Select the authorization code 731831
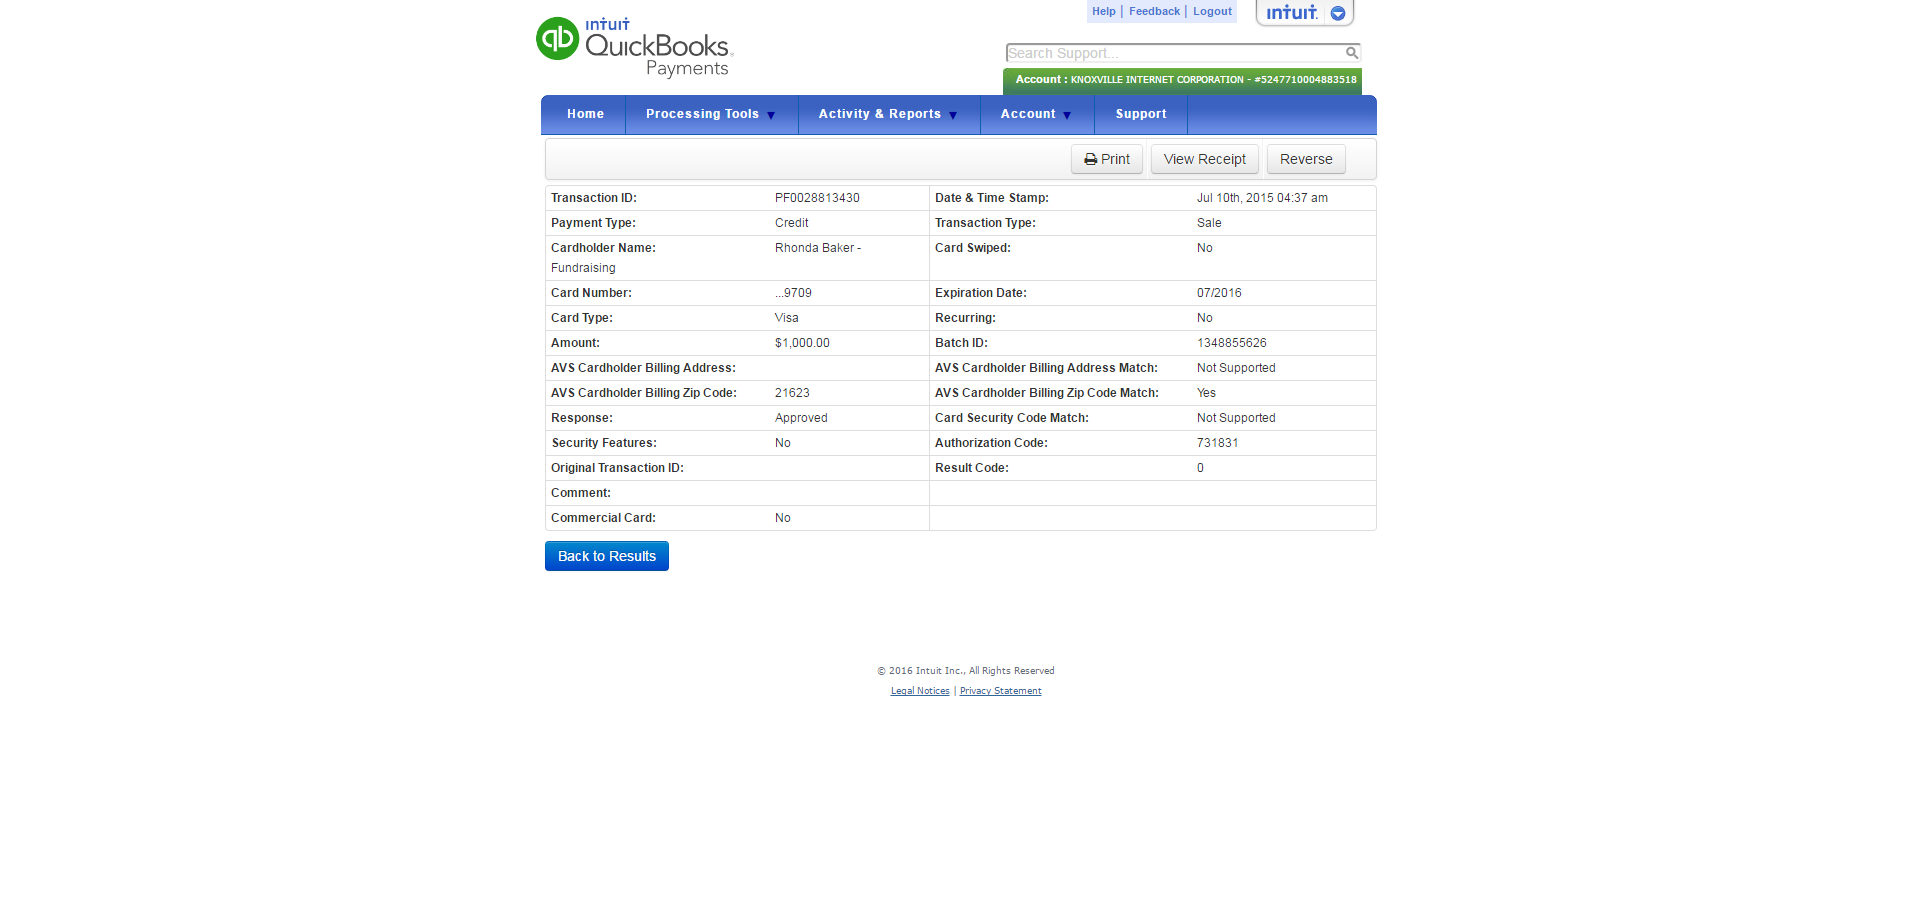This screenshot has width=1920, height=911. pos(1218,443)
